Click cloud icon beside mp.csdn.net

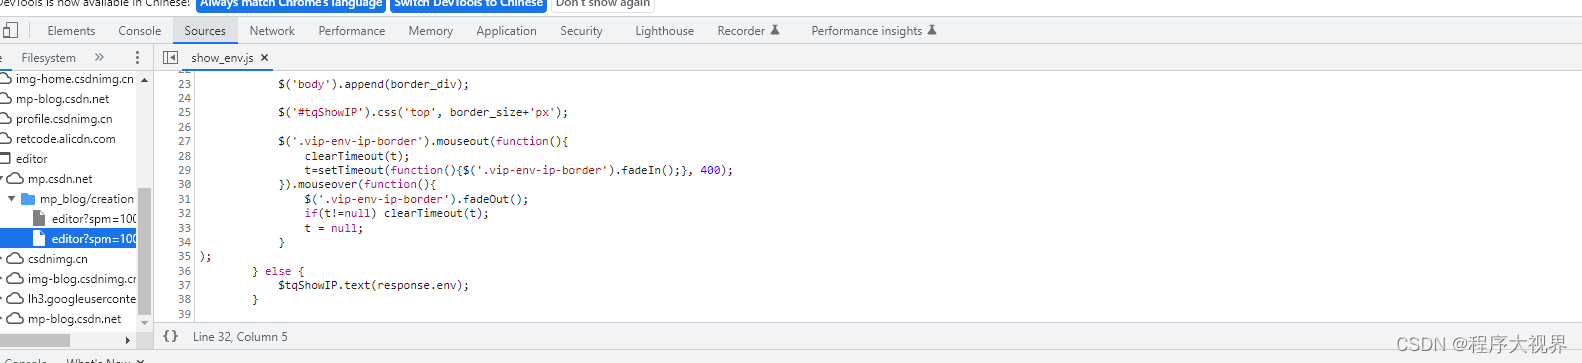15,179
